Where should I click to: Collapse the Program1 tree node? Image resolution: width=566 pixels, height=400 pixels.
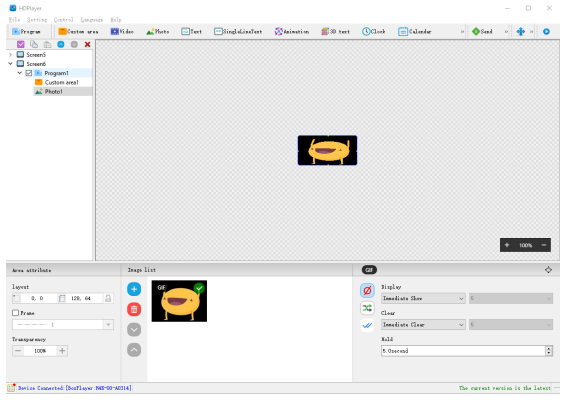coord(20,73)
